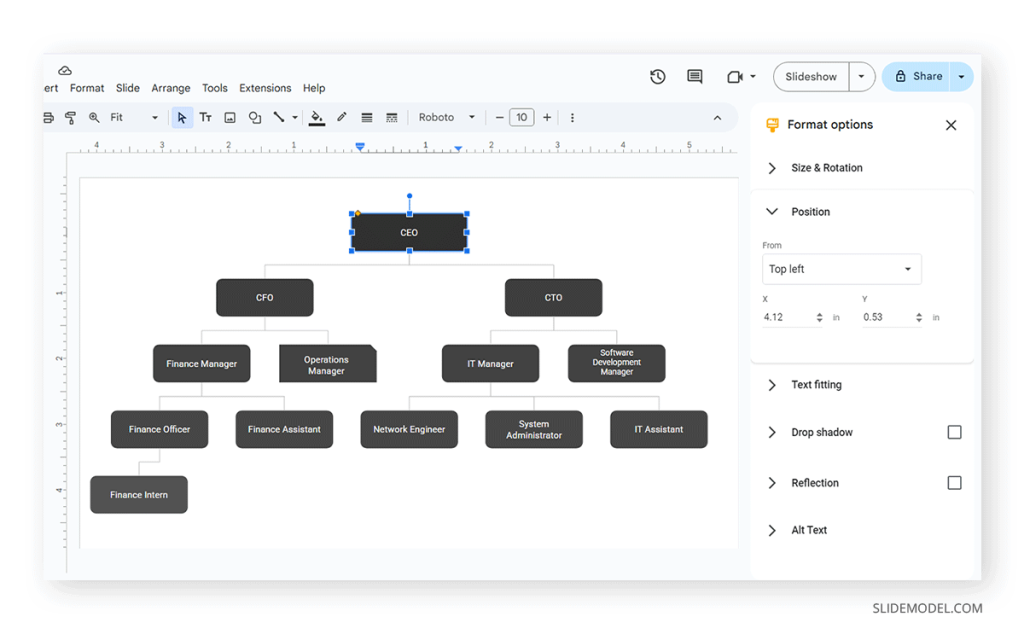1024x634 pixels.
Task: Click the version history clock icon
Action: pyautogui.click(x=657, y=76)
